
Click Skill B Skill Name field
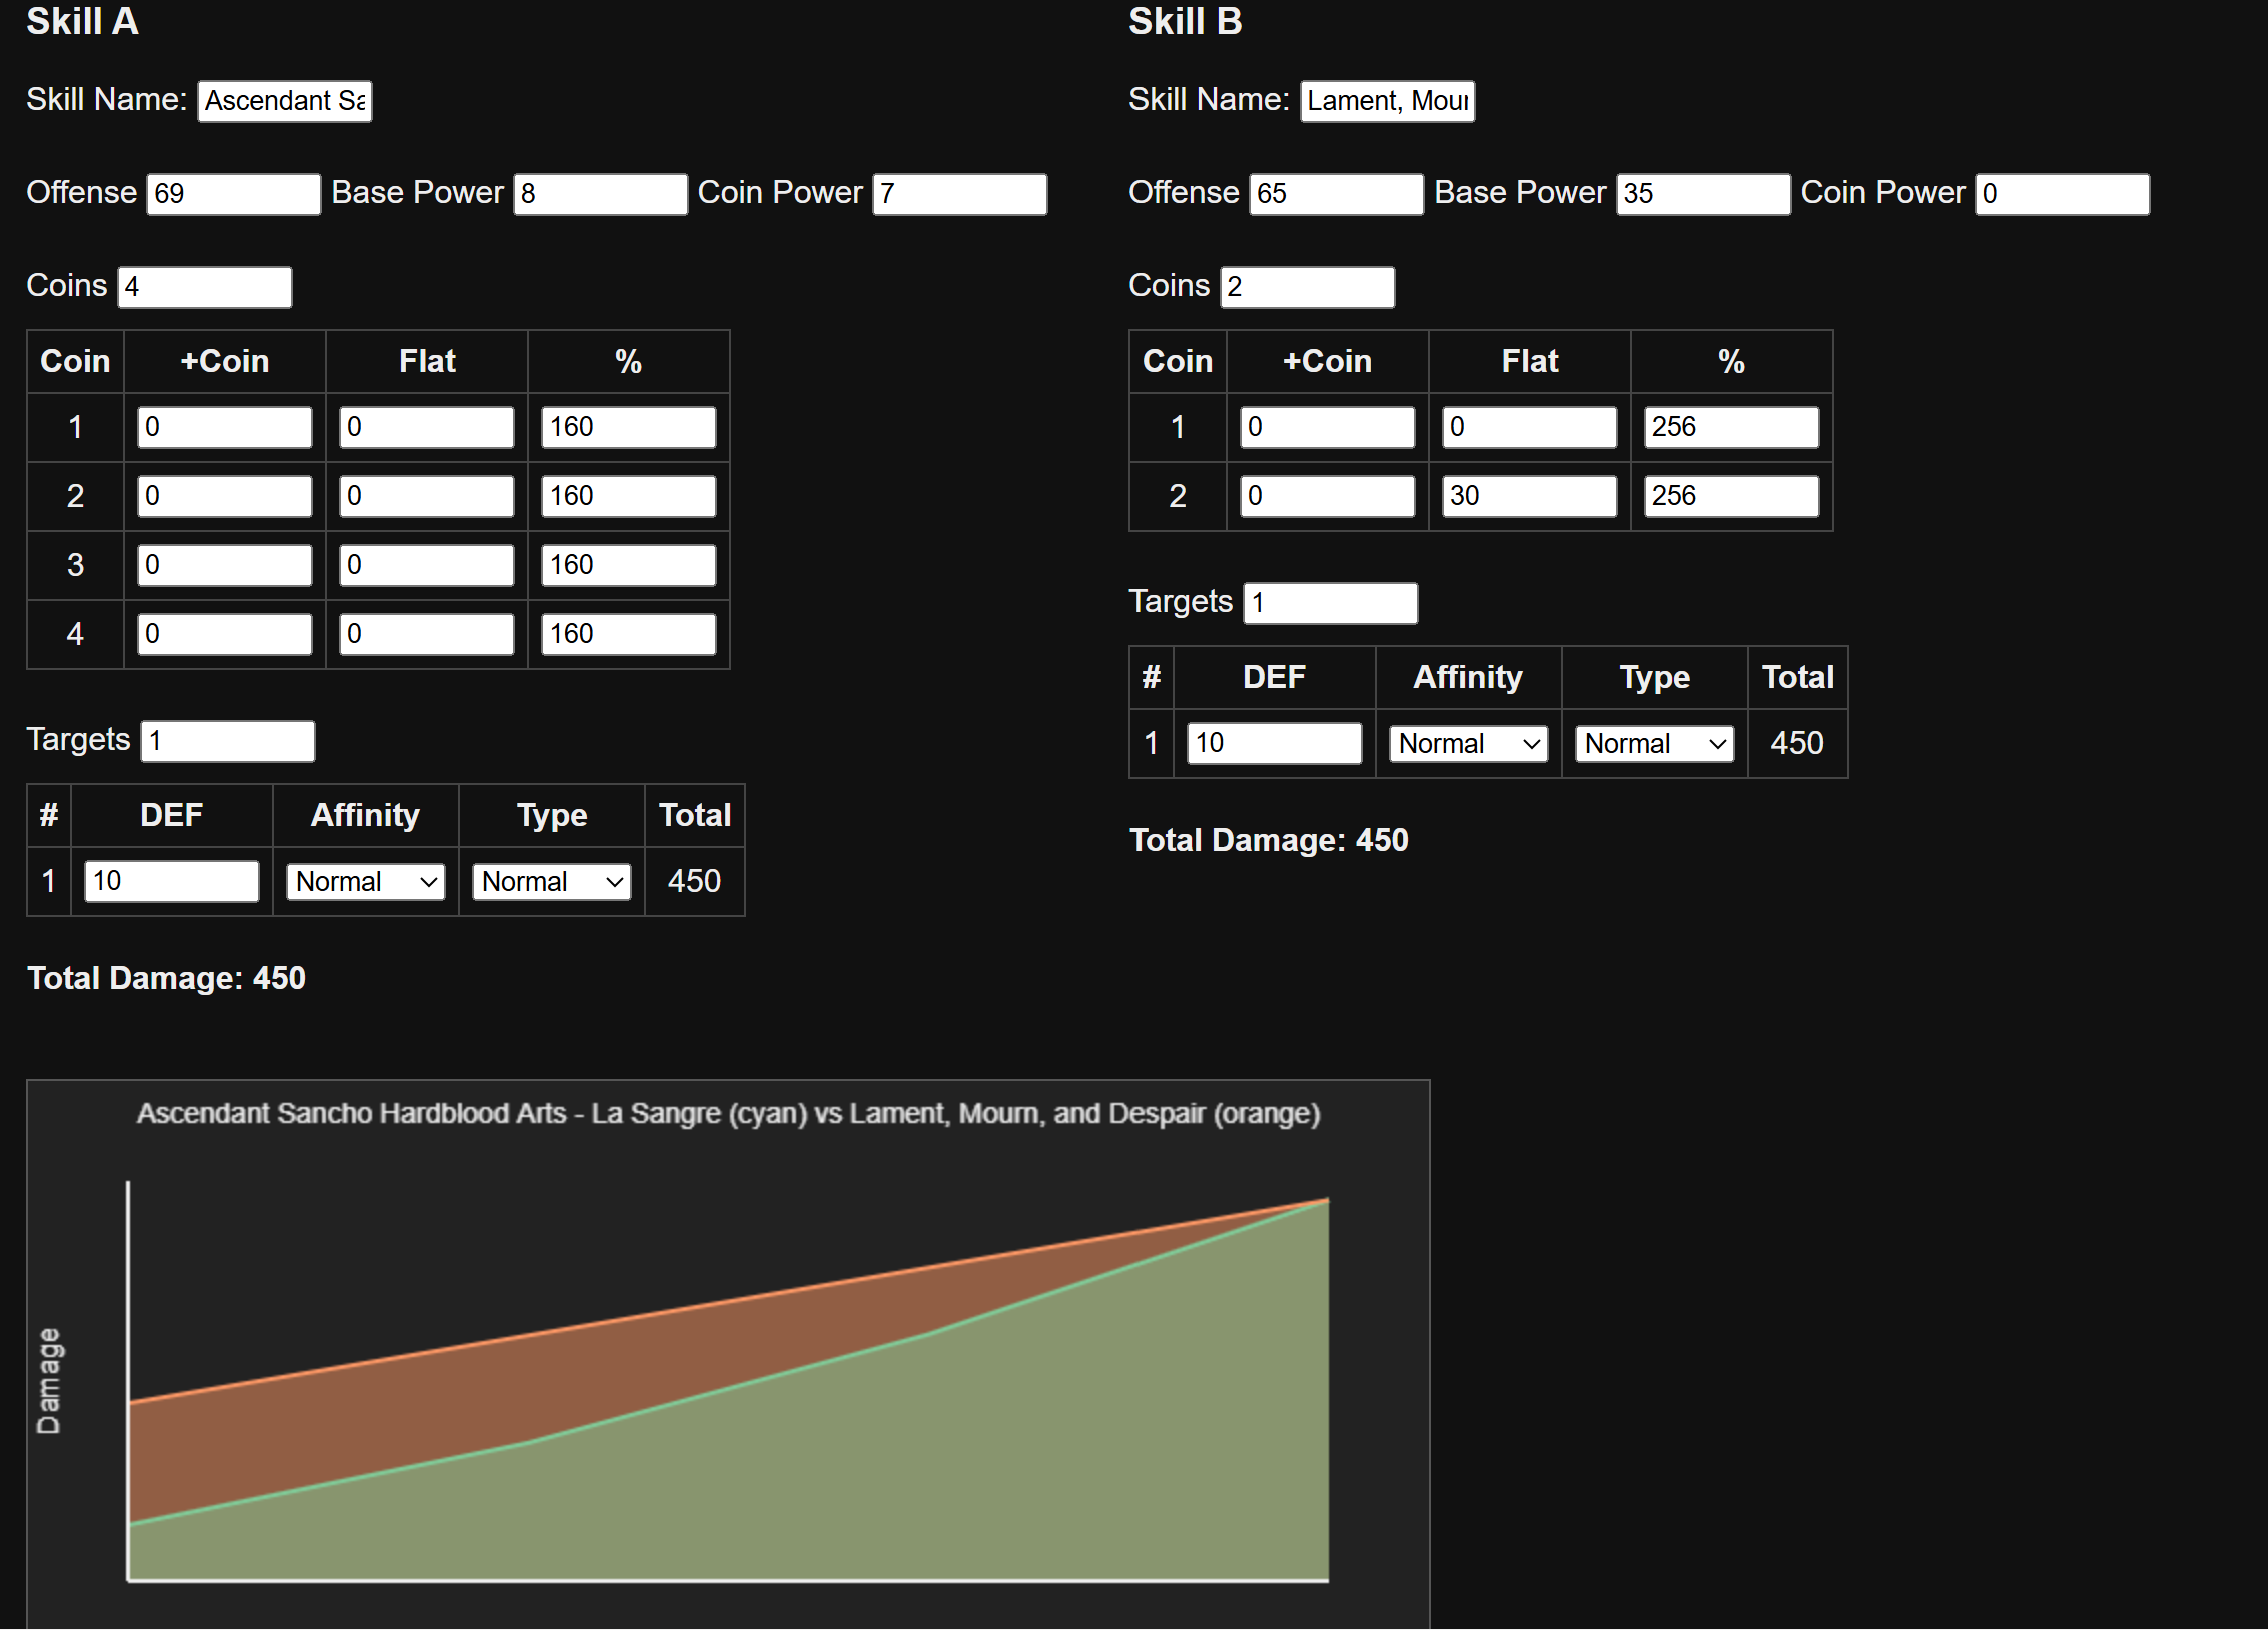click(x=1386, y=101)
